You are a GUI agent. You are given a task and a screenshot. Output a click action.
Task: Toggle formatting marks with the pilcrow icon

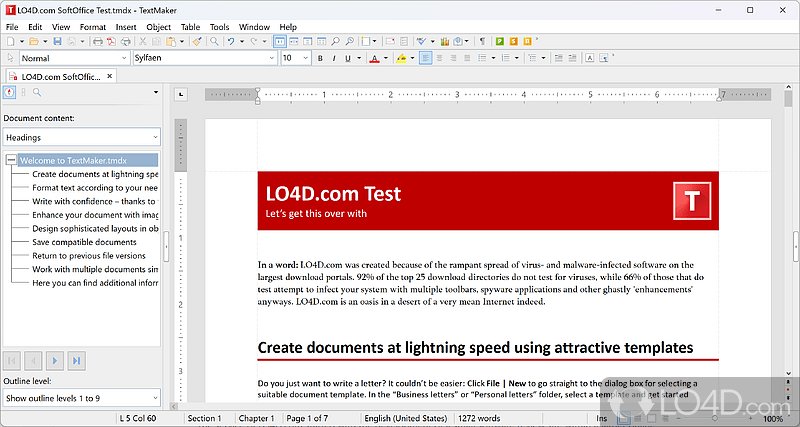click(482, 41)
